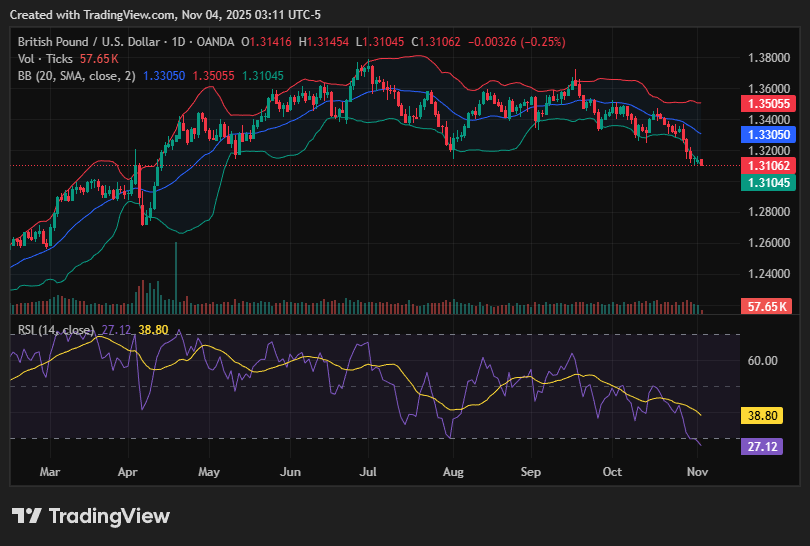
Task: Open the RSI (14, close) indicator legend
Action: coord(56,330)
